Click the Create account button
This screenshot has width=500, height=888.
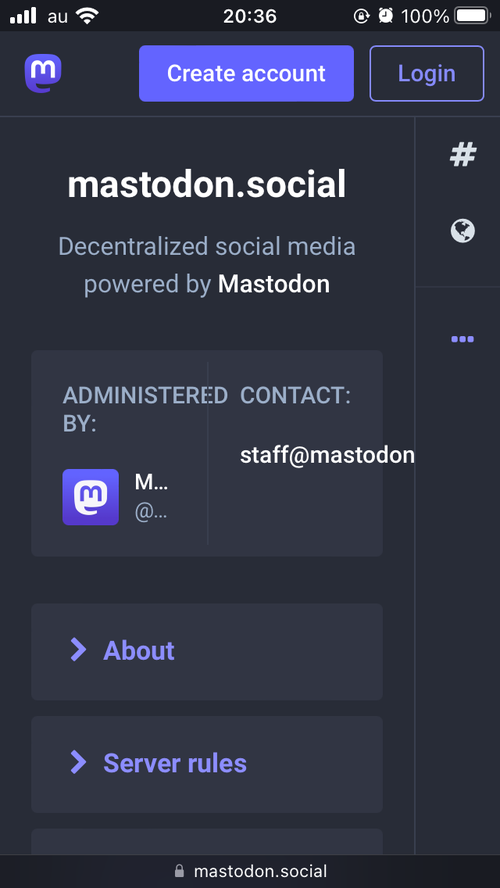pyautogui.click(x=246, y=74)
